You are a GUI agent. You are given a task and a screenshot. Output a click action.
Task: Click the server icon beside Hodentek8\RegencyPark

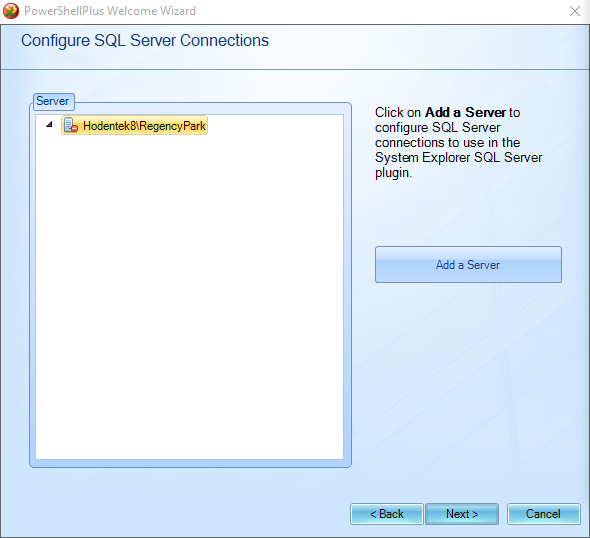coord(70,125)
